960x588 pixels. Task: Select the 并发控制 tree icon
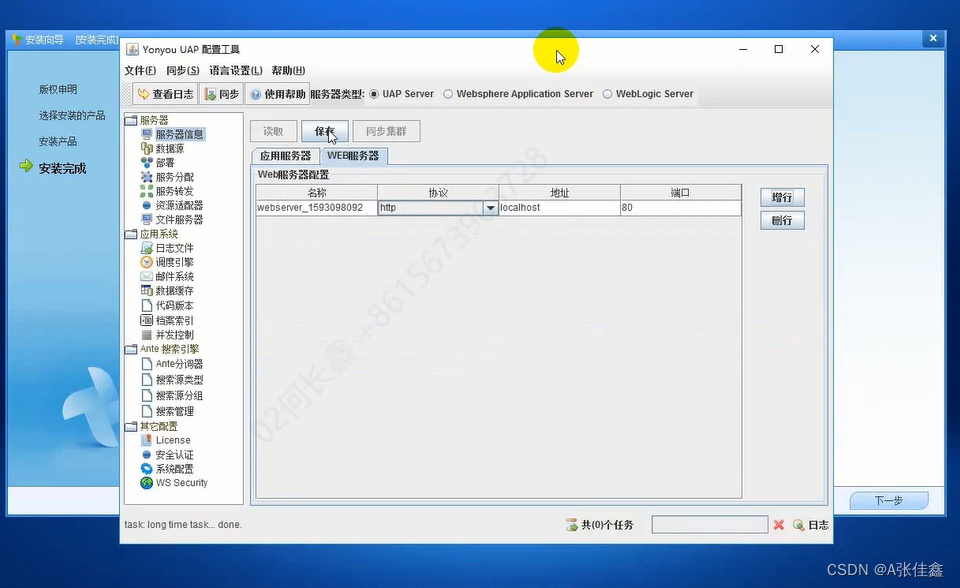(146, 334)
